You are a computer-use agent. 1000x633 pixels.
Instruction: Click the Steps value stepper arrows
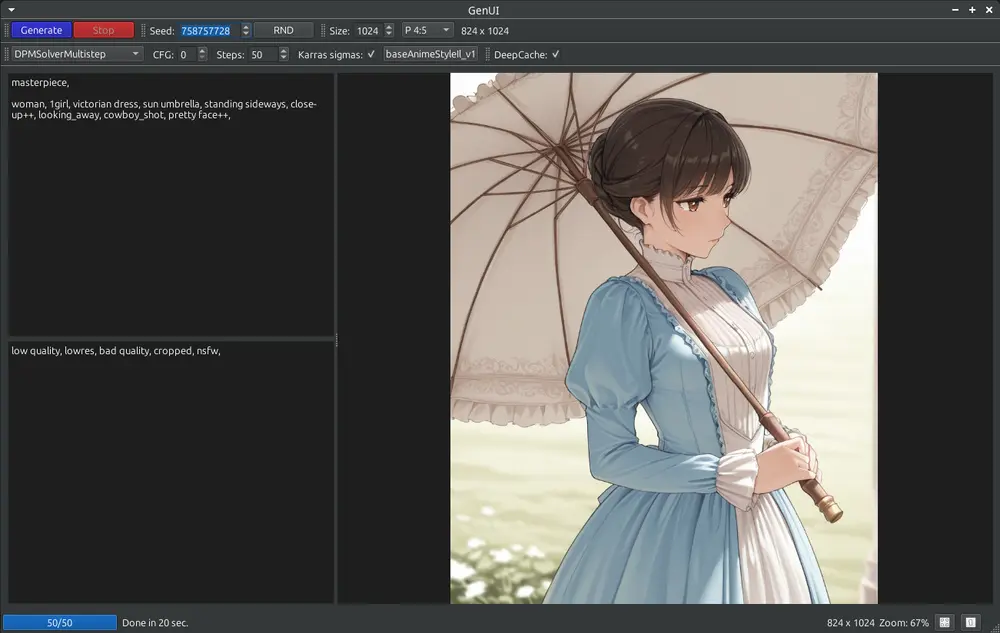pos(284,54)
